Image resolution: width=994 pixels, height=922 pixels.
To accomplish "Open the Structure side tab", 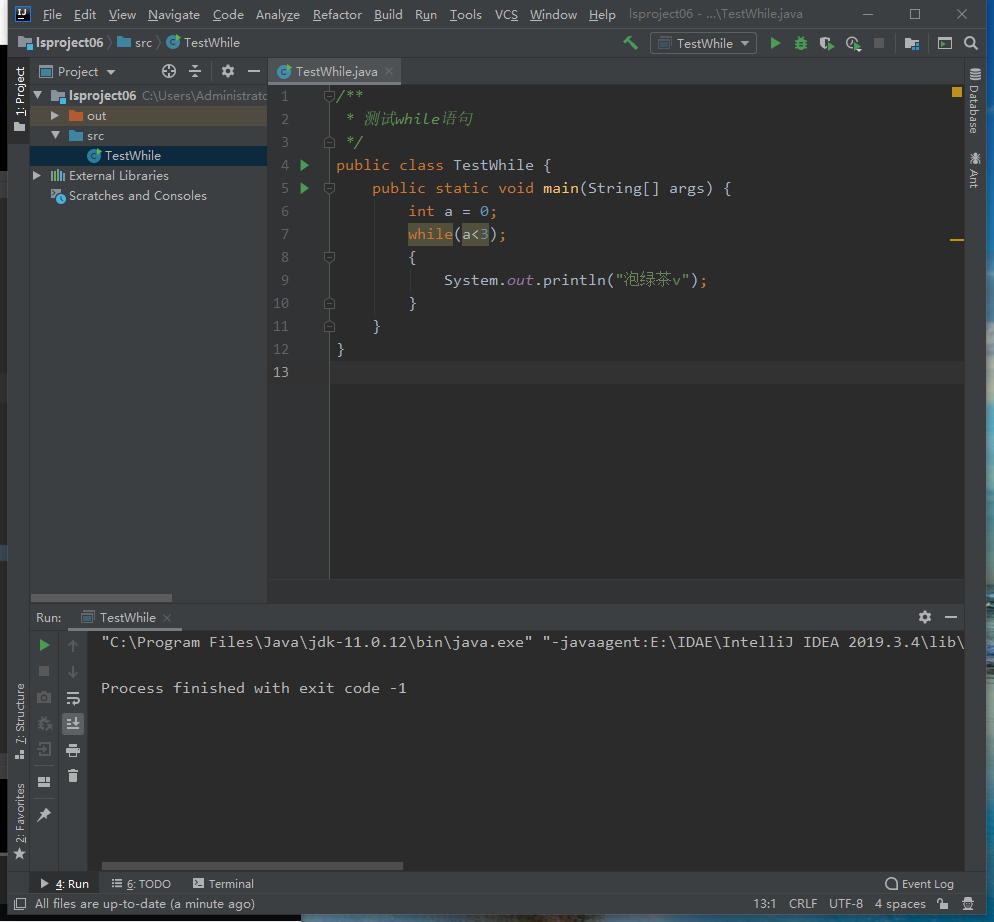I will coord(20,721).
